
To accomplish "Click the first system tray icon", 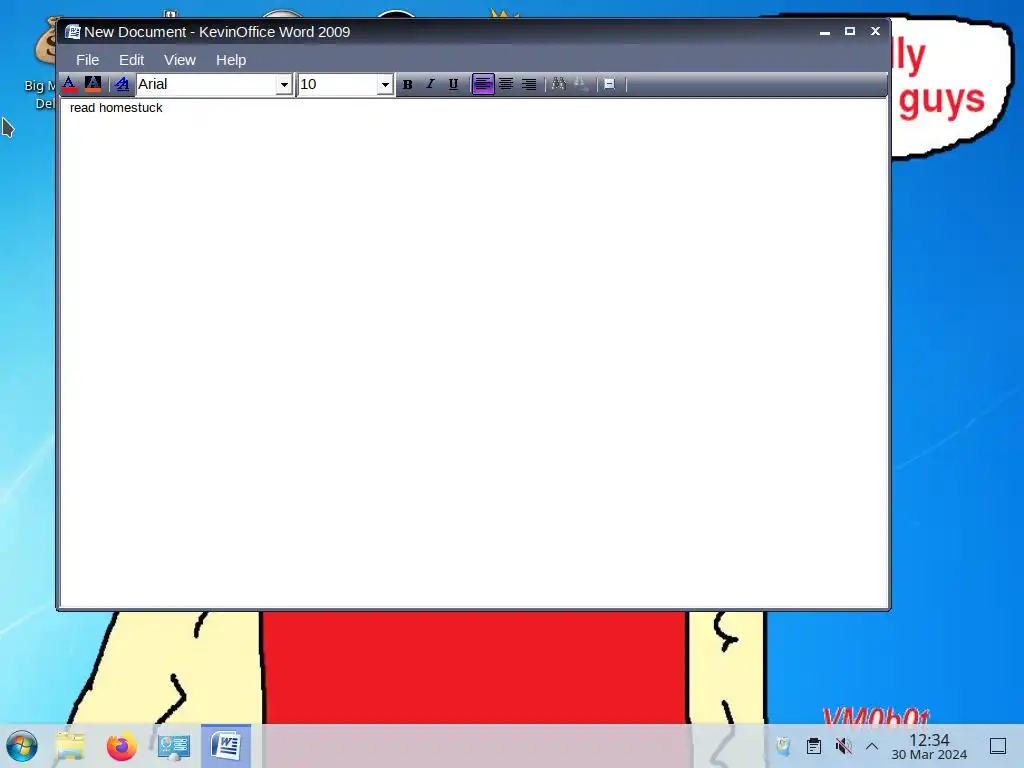I will (783, 746).
